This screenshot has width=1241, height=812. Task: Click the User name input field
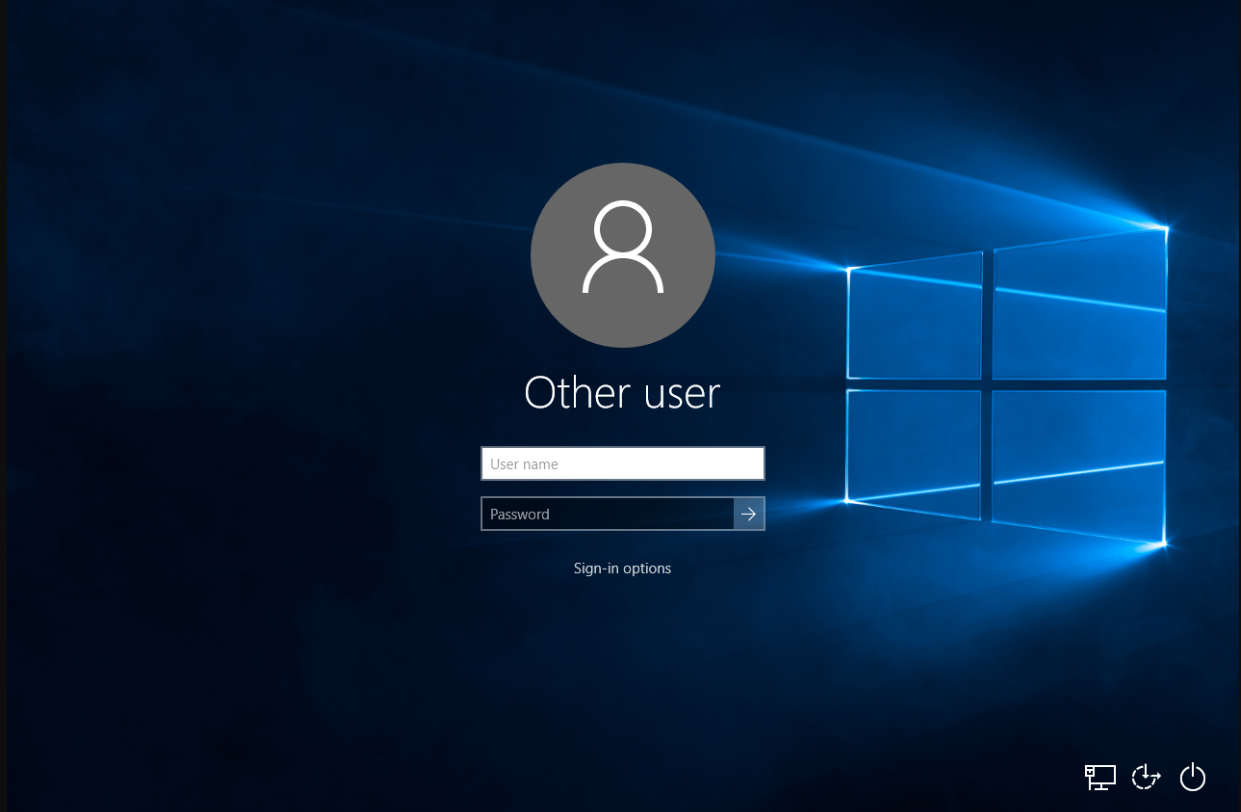click(x=622, y=463)
